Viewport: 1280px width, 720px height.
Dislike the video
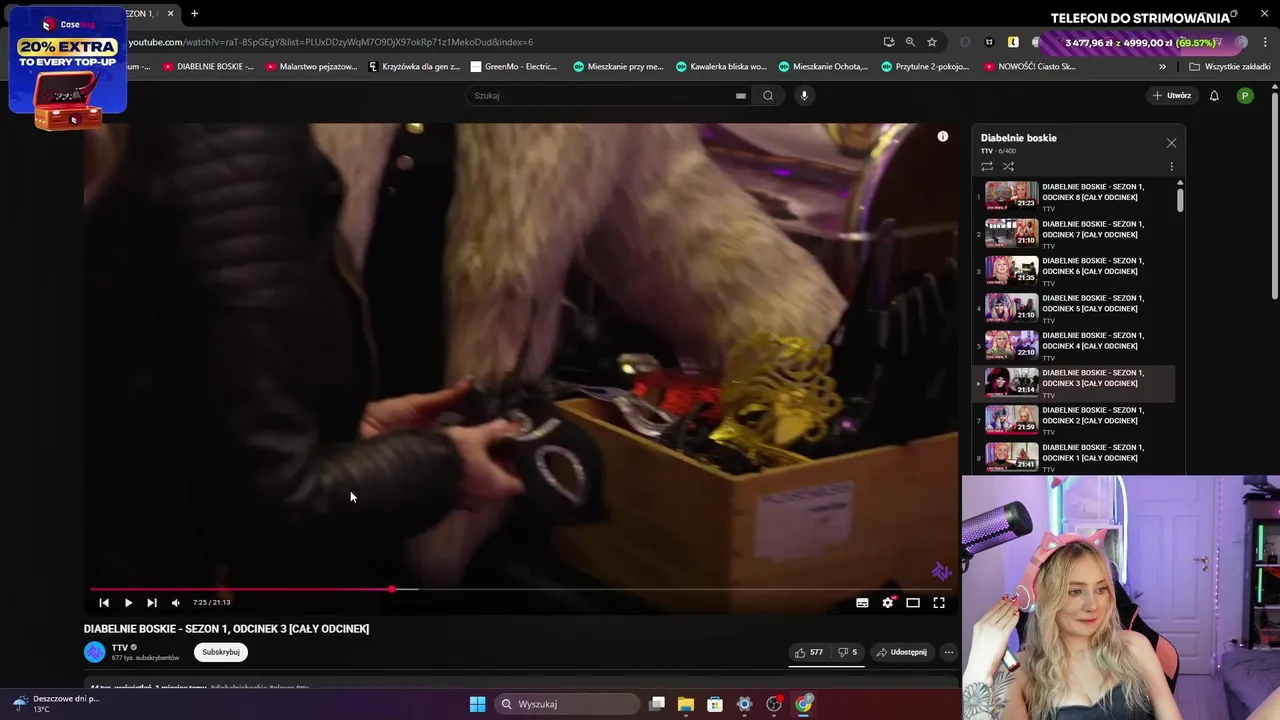coord(847,652)
